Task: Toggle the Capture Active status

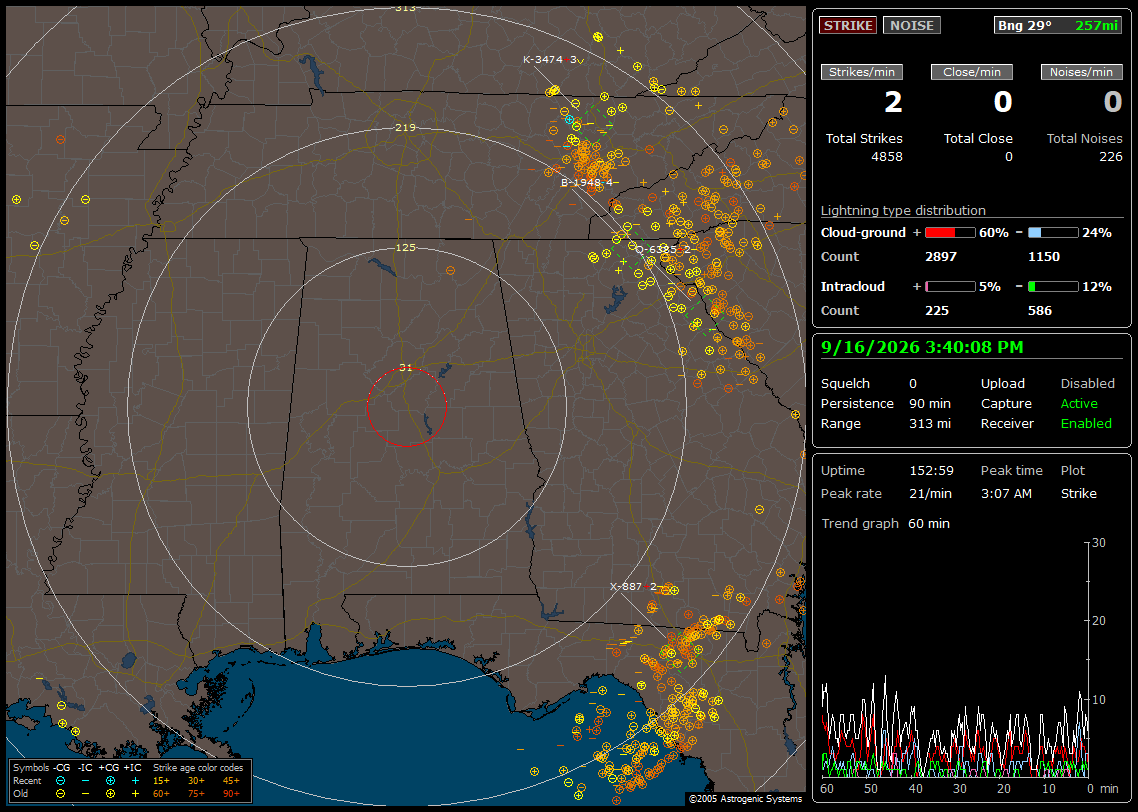Action: (1078, 403)
